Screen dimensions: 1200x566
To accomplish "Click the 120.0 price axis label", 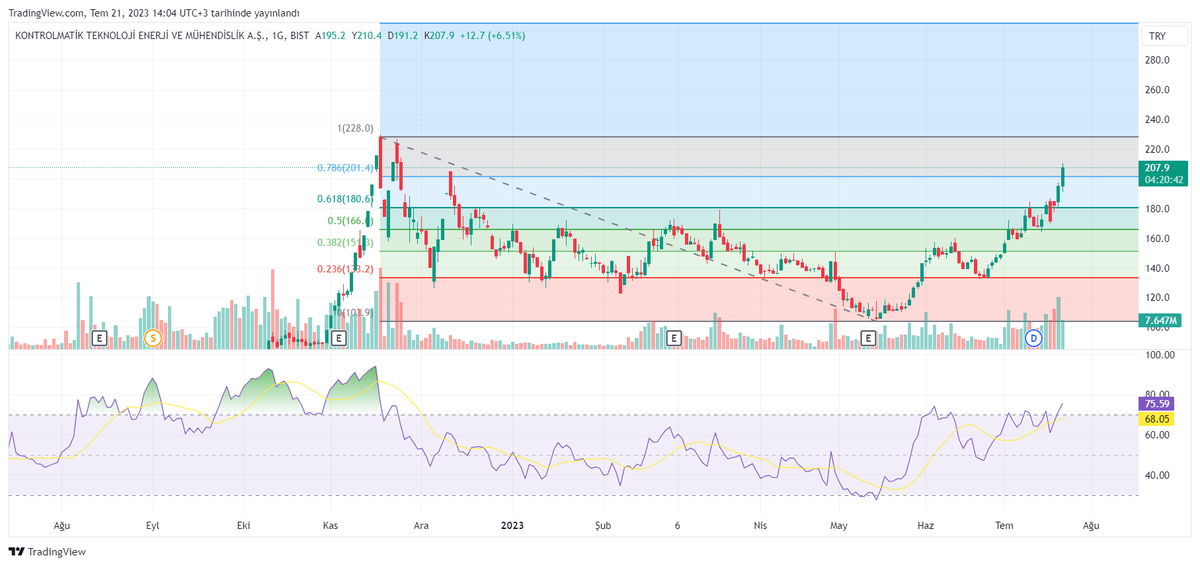I will point(1158,298).
